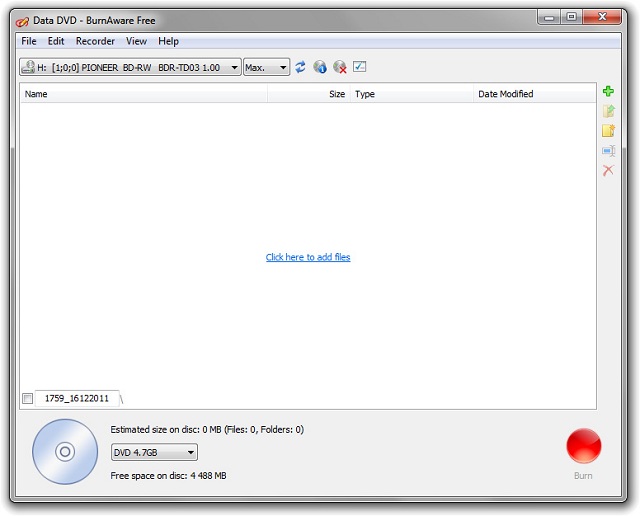Open the DVD 4.7GB disc size dropdown

[154, 452]
